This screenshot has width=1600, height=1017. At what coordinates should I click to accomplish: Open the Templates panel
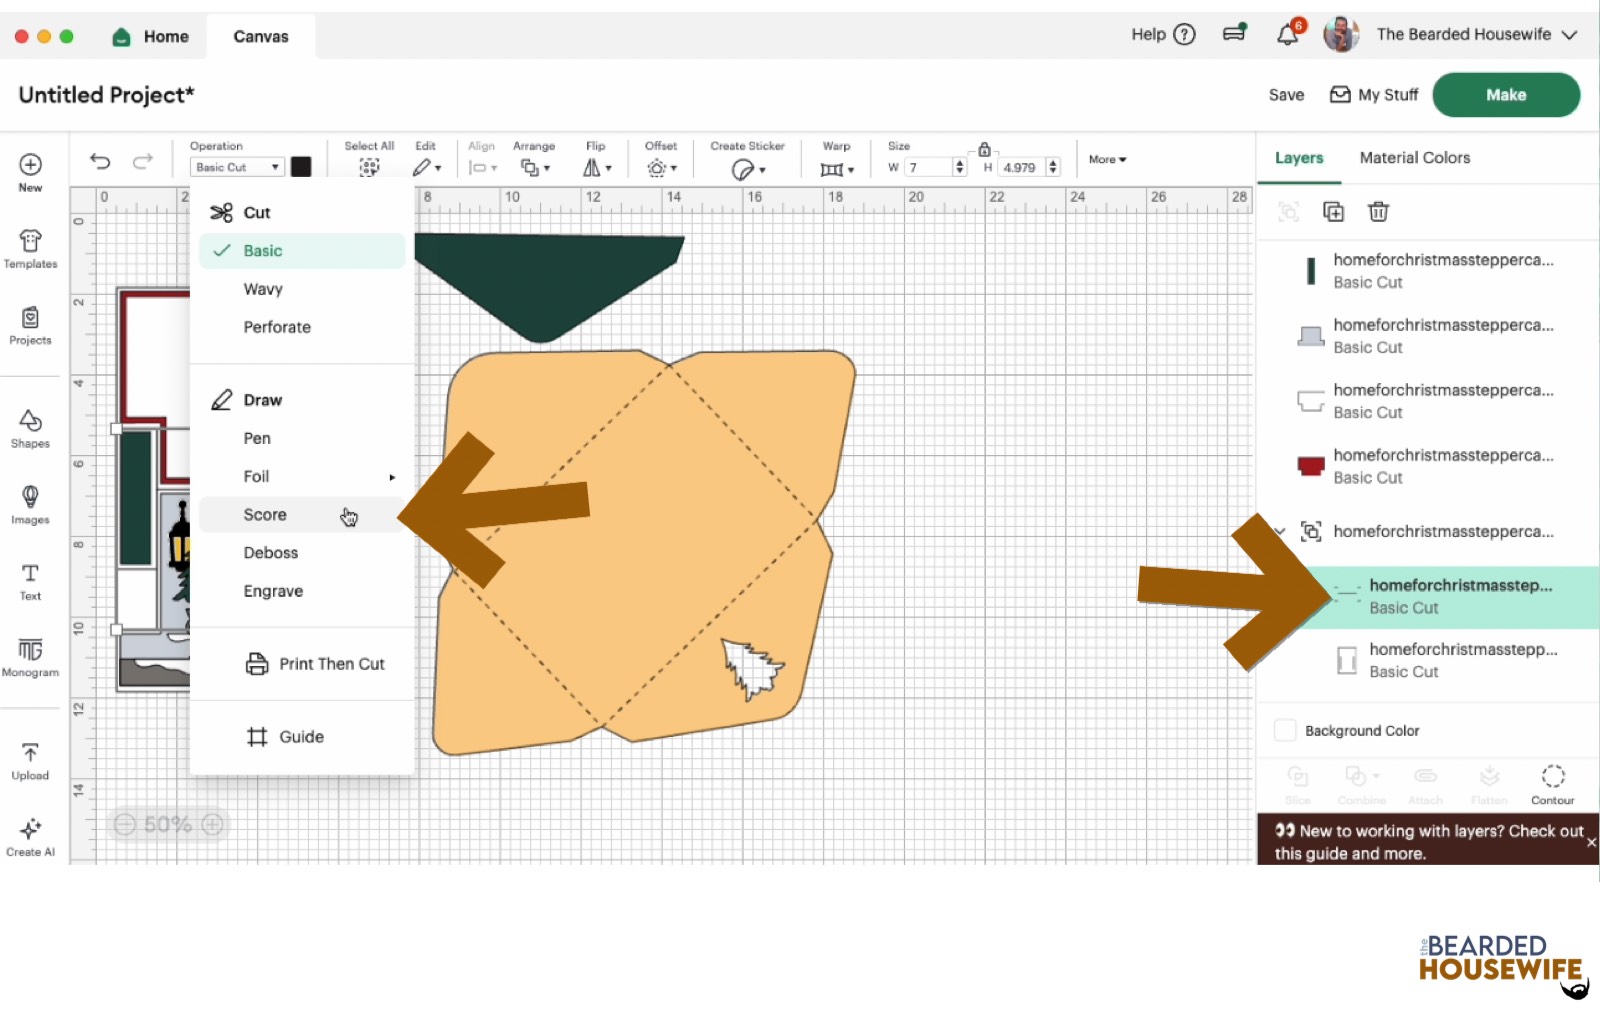tap(30, 249)
